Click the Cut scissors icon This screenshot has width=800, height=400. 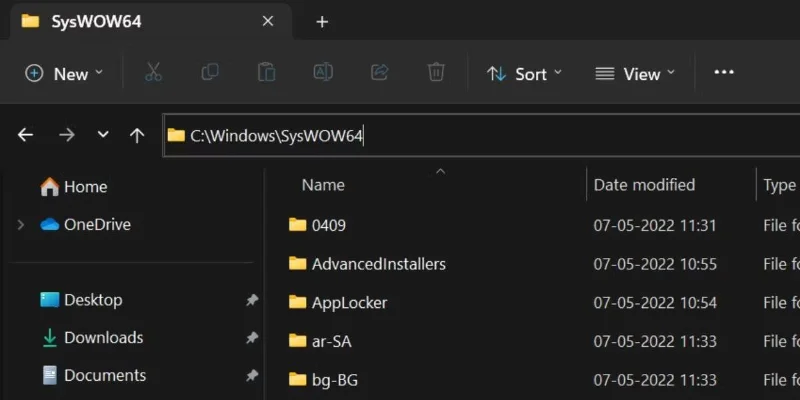click(x=154, y=72)
